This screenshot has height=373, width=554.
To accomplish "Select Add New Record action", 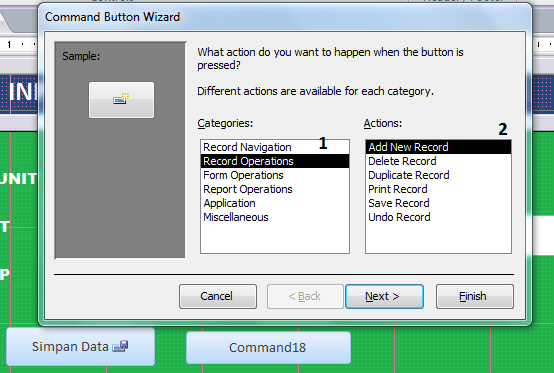I will (438, 147).
